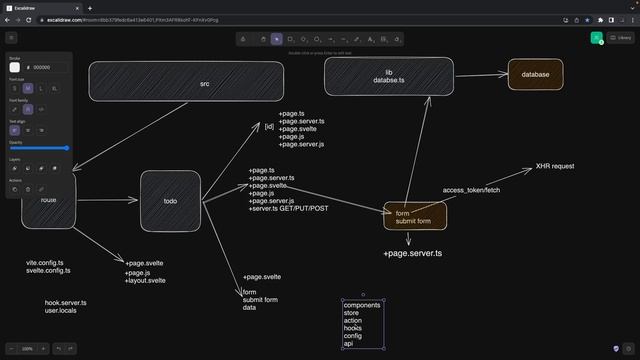Screen dimensions: 640x360
Task: Reset zoom at 100% label
Action: (x=27, y=349)
